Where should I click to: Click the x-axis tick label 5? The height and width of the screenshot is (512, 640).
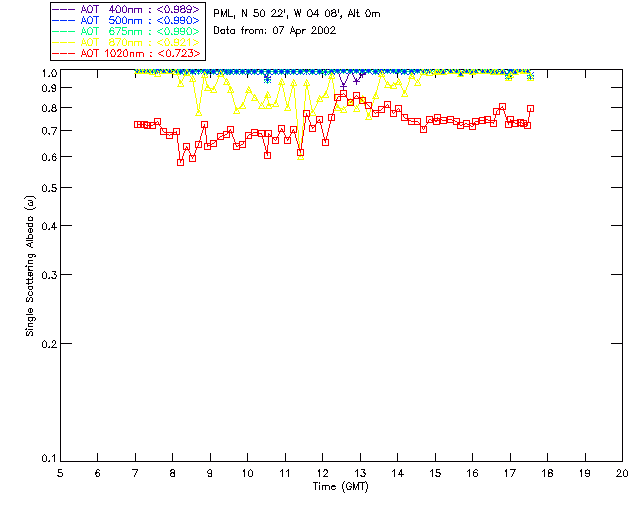pyautogui.click(x=60, y=473)
